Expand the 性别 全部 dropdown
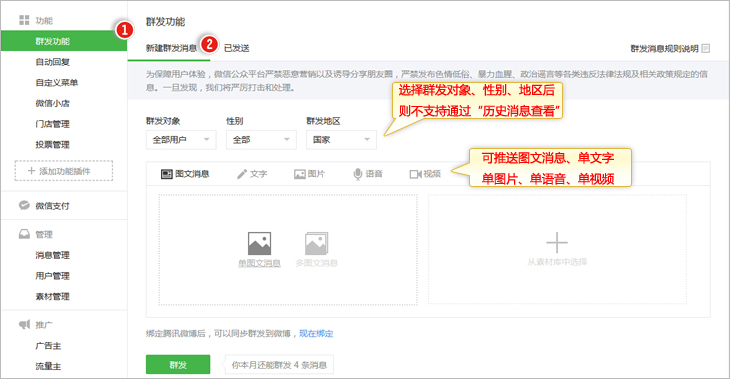Viewport: 730px width, 379px height. coord(261,140)
